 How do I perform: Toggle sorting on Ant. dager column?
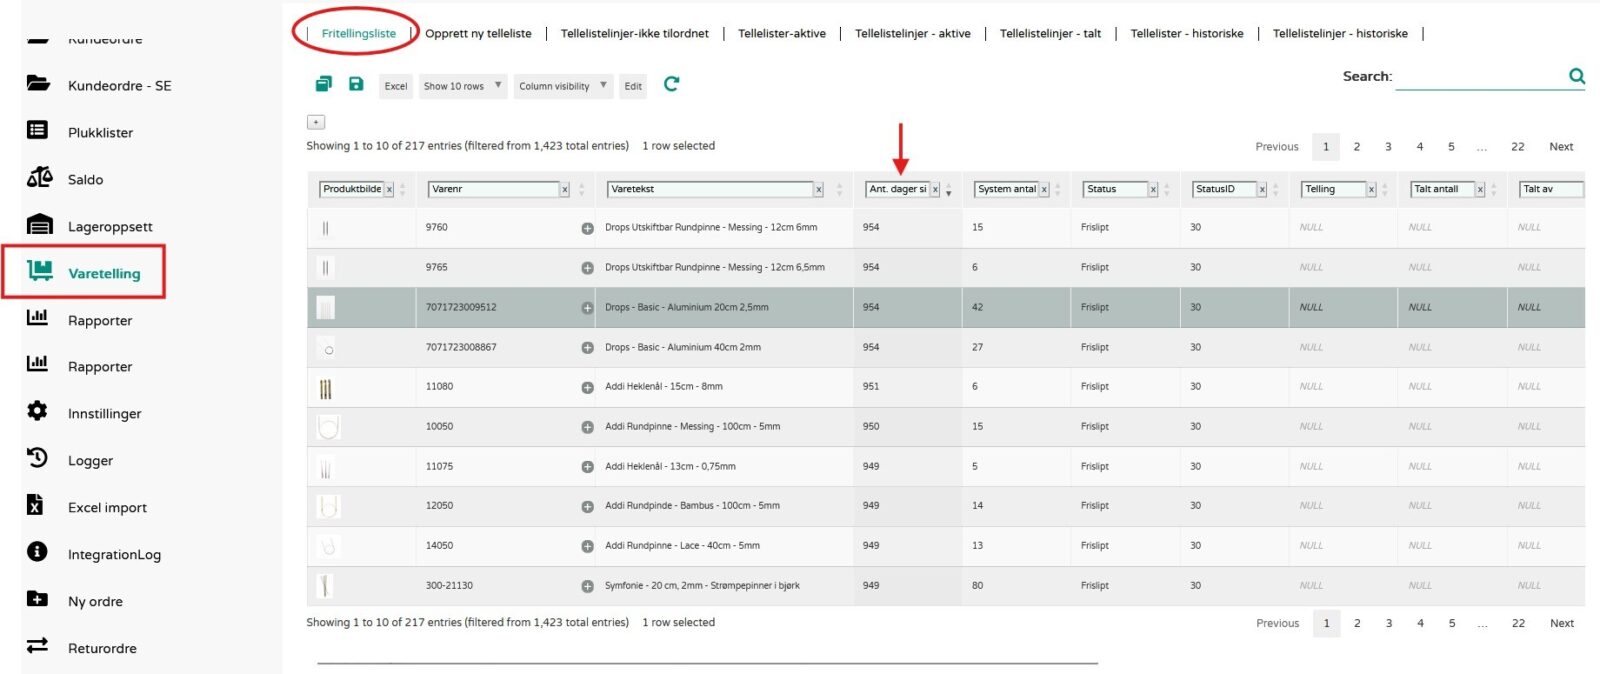coord(948,190)
